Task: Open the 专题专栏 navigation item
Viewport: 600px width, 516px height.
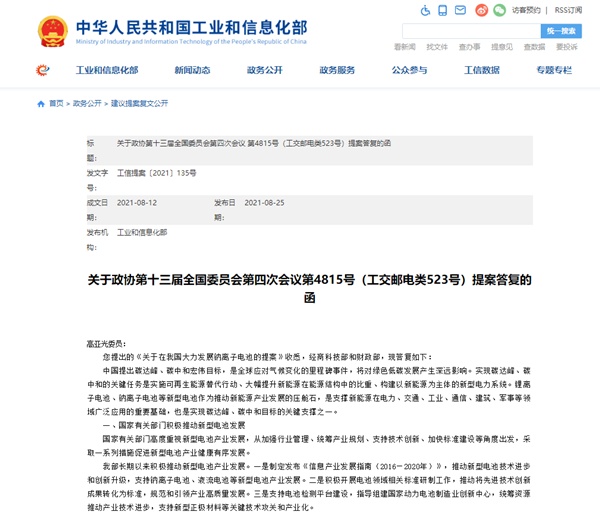Action: [554, 70]
